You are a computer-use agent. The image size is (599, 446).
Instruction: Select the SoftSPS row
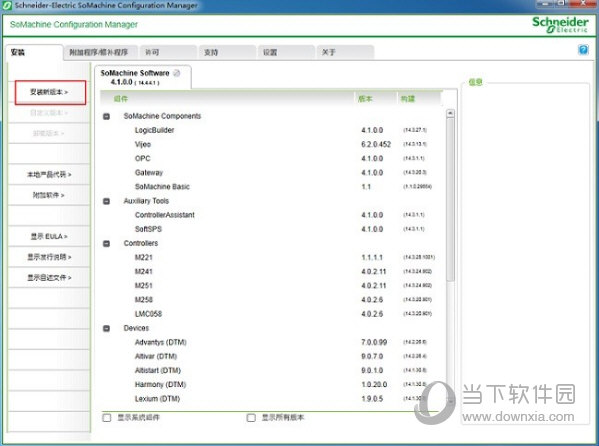tap(271, 229)
